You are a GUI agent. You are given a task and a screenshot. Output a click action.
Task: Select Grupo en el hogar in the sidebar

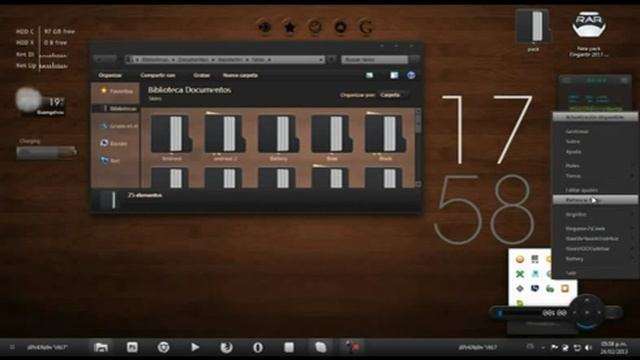click(x=119, y=126)
